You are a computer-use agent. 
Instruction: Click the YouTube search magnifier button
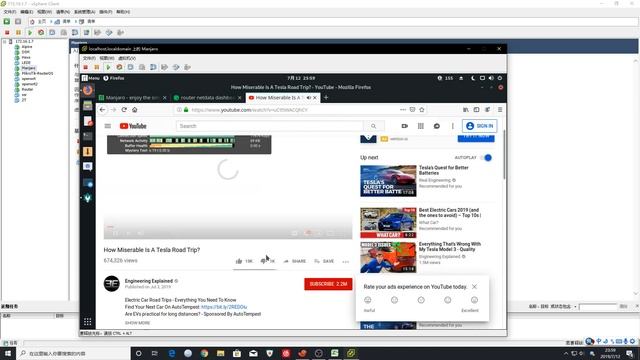(373, 126)
